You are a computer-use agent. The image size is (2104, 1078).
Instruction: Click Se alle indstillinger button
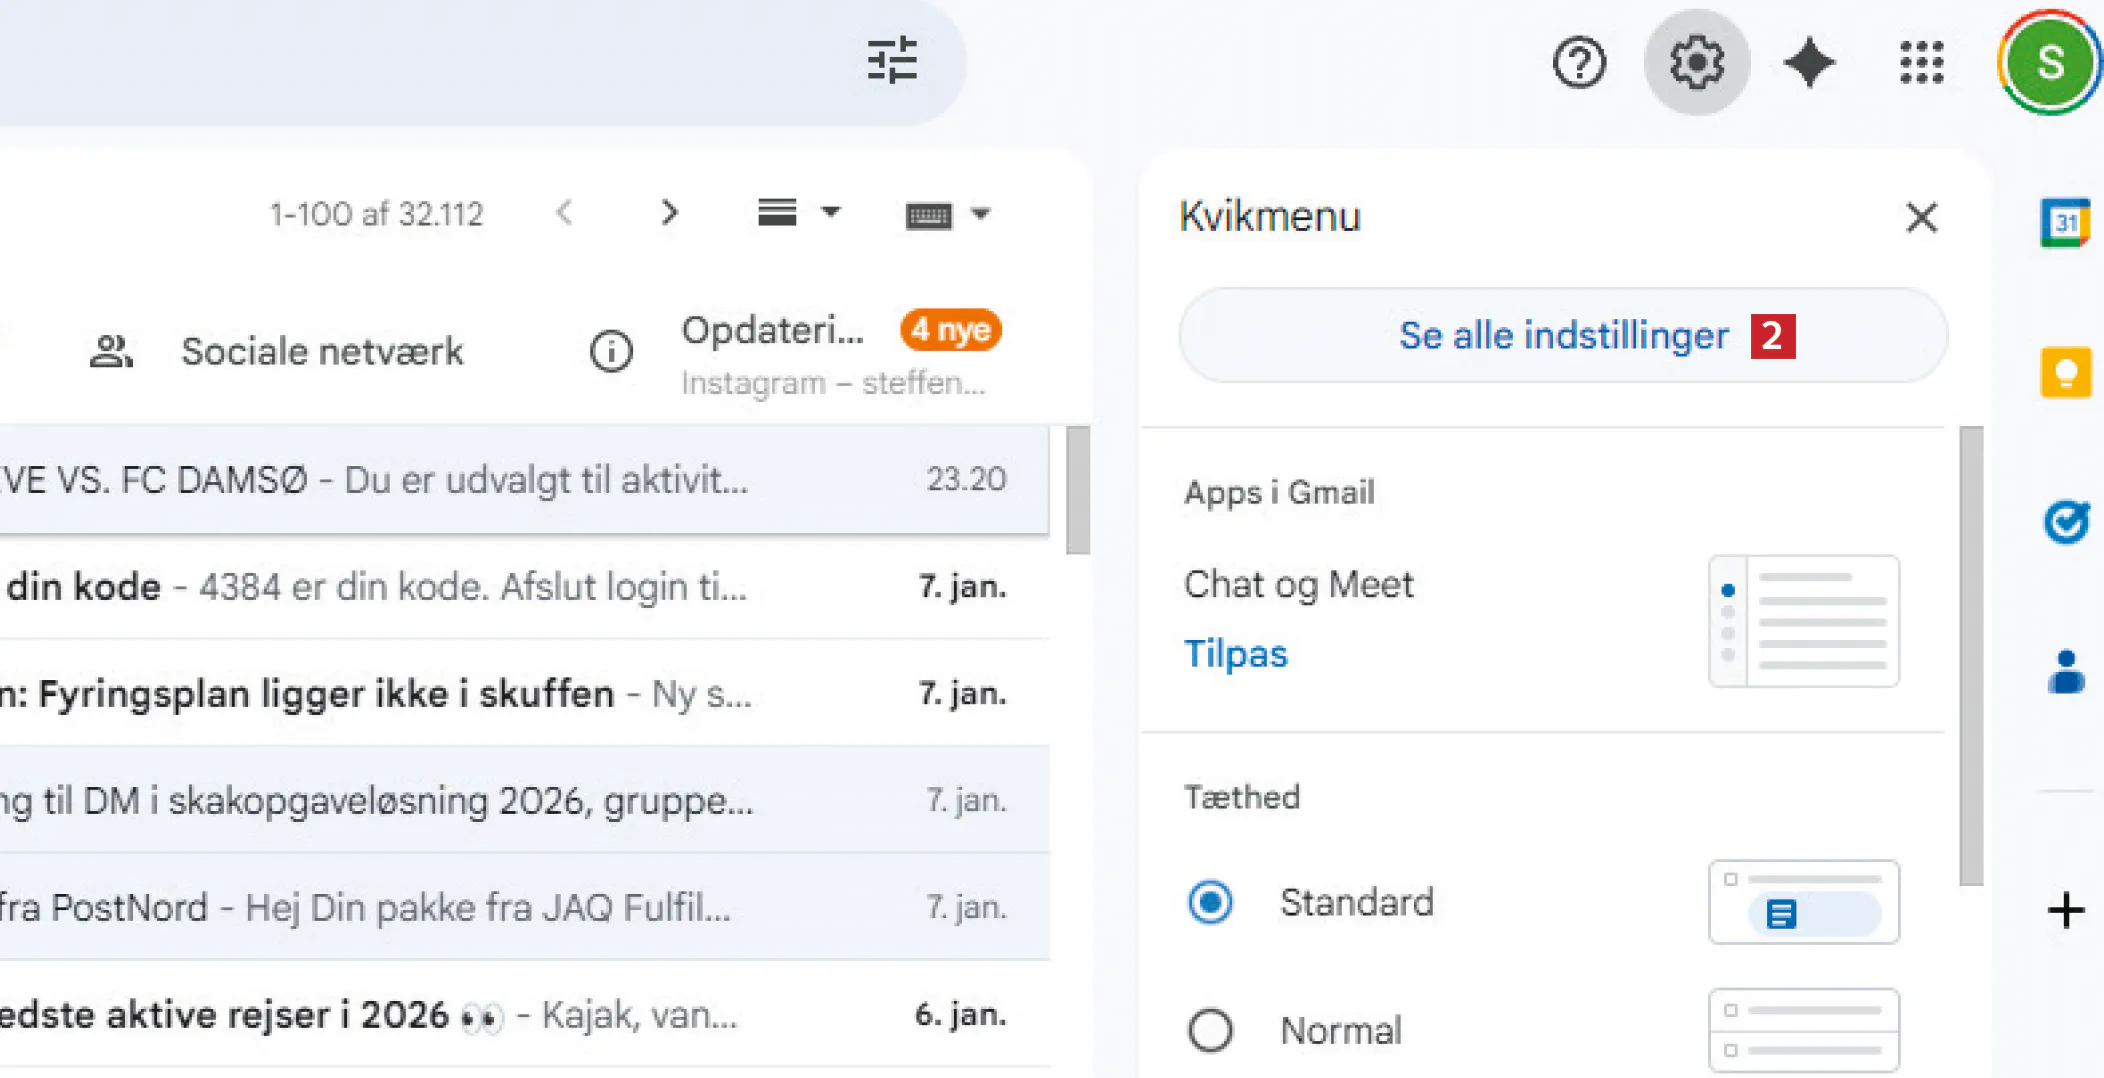(x=1563, y=336)
